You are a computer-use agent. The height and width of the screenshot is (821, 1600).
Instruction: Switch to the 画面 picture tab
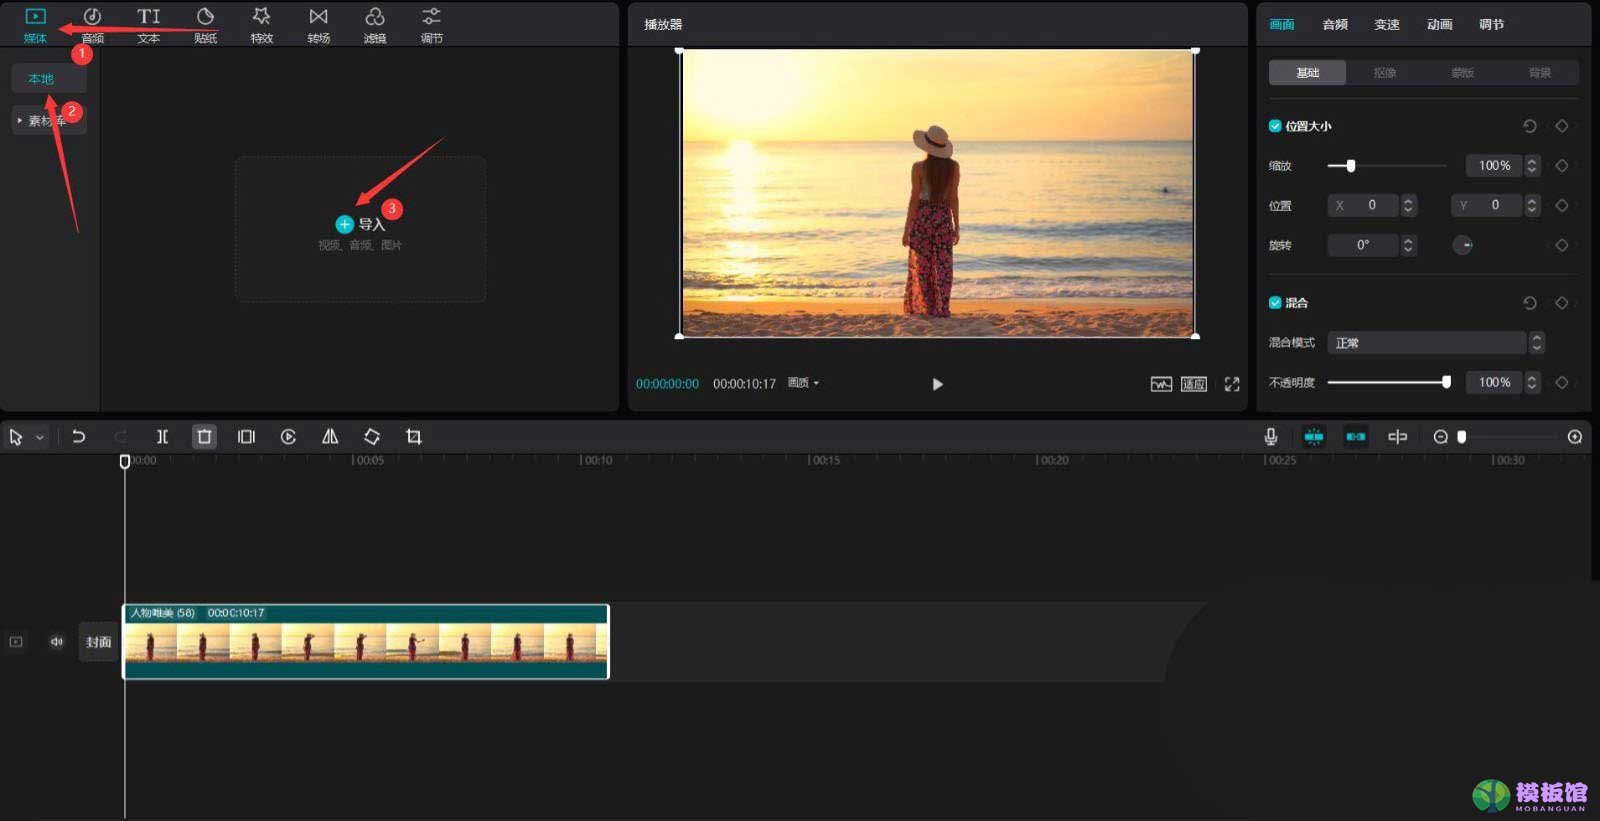coord(1282,24)
